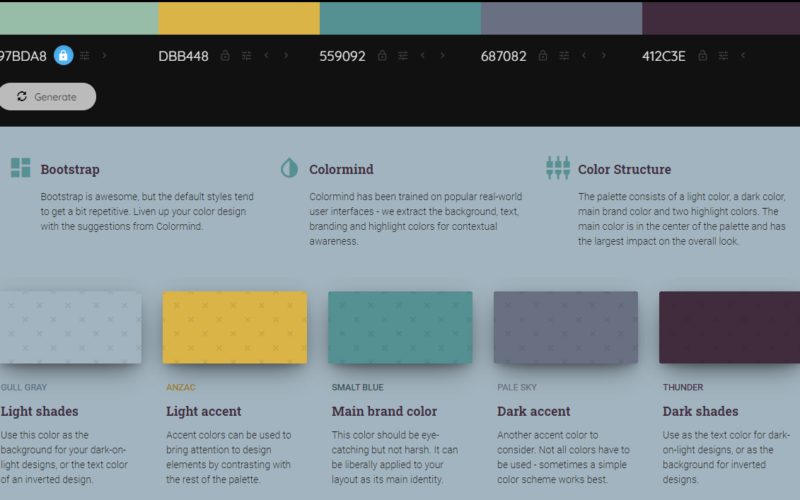Lock the 559092 color
Viewport: 800px width, 500px height.
click(382, 55)
